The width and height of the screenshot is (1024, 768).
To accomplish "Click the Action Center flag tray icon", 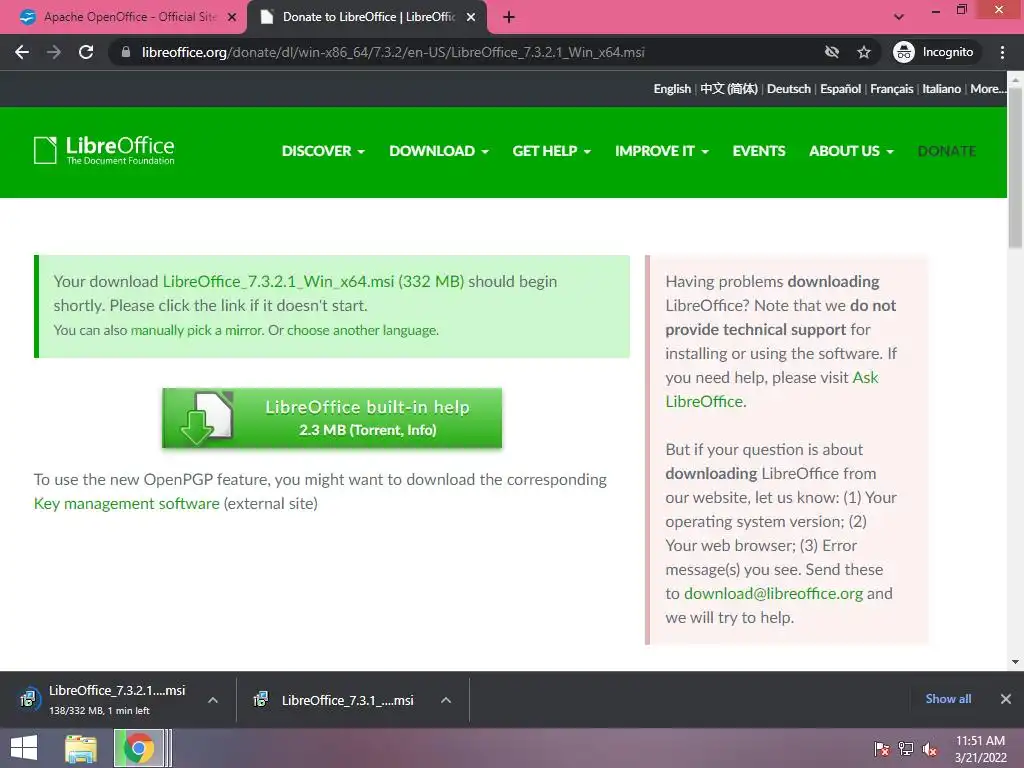I will point(882,749).
